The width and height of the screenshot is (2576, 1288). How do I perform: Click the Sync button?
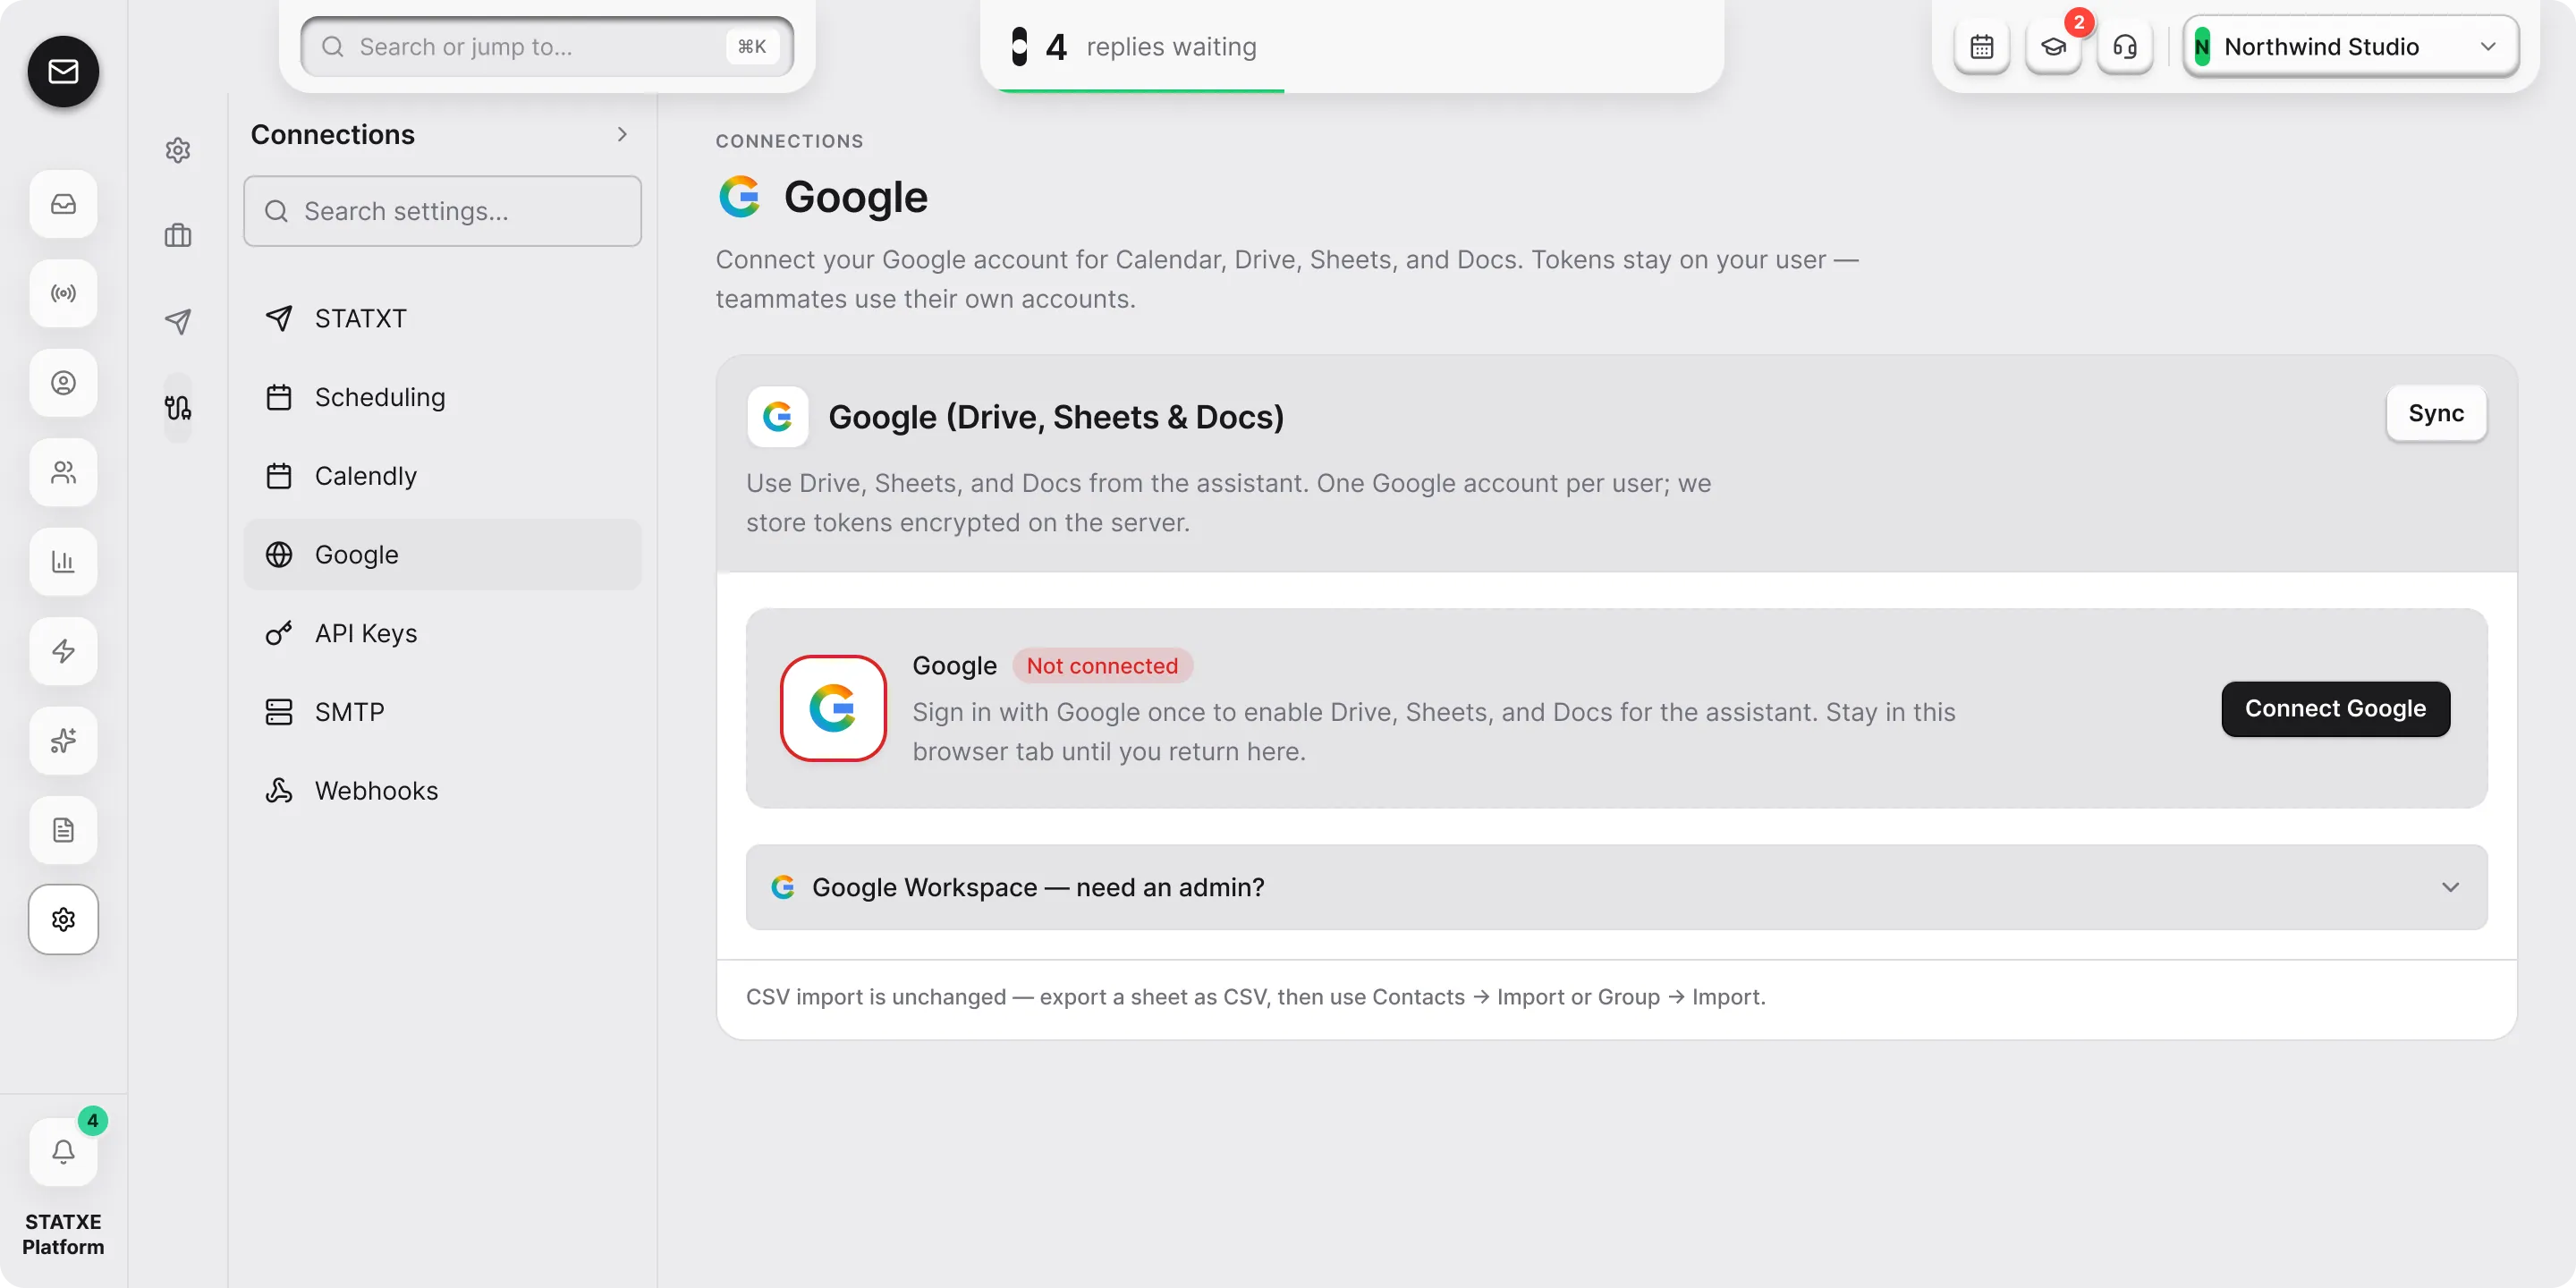[2436, 414]
